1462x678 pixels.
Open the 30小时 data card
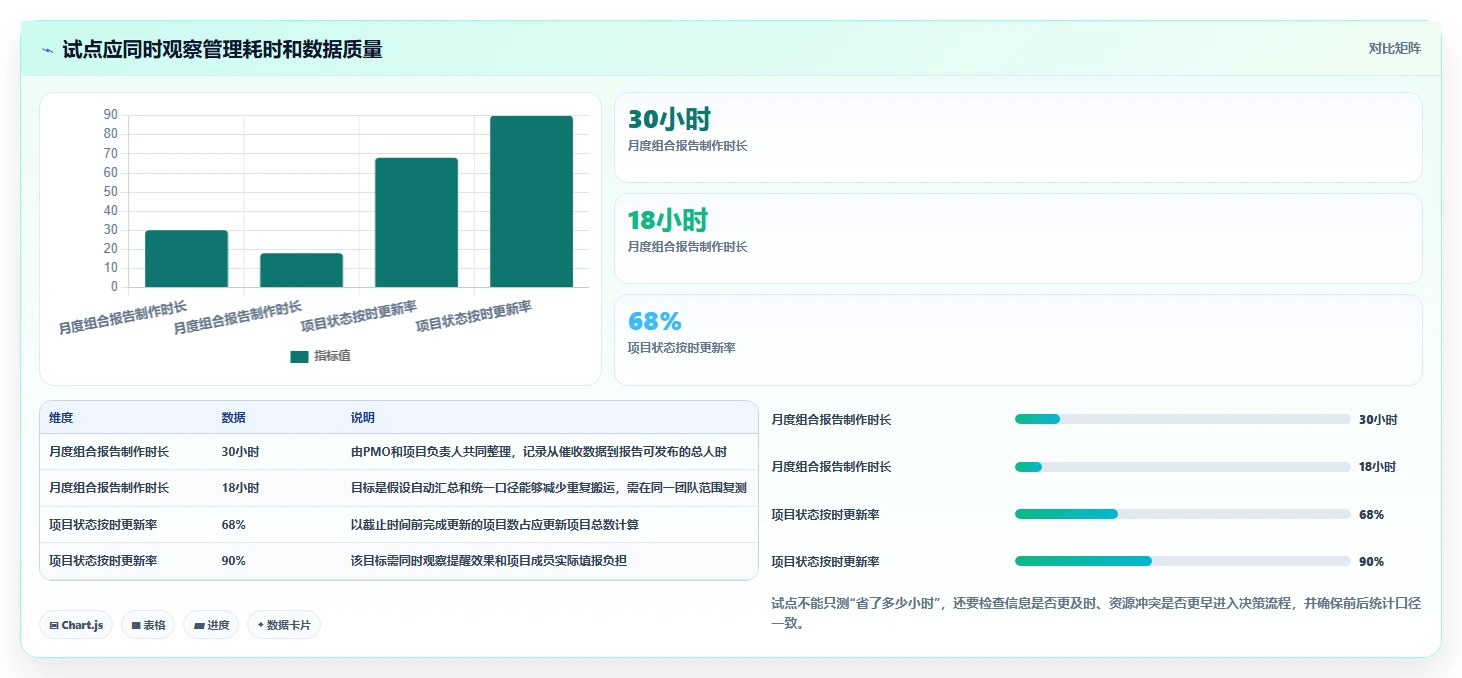point(1018,137)
